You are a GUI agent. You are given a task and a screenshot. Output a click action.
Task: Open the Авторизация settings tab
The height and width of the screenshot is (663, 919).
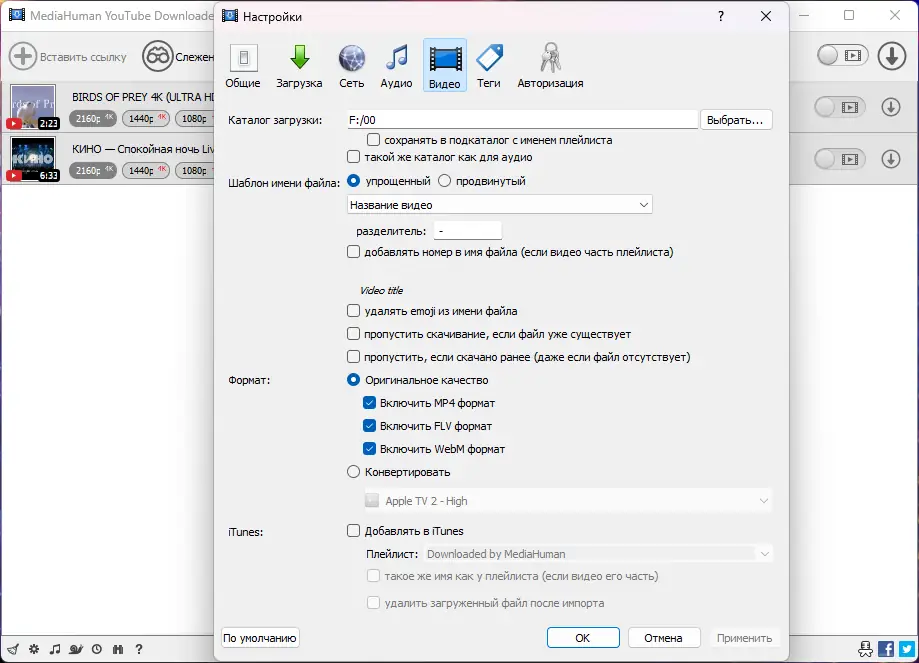coord(550,66)
